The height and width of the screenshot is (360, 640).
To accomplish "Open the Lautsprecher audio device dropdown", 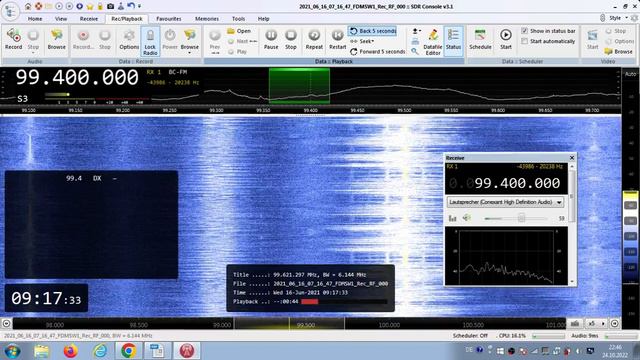I will click(x=505, y=202).
